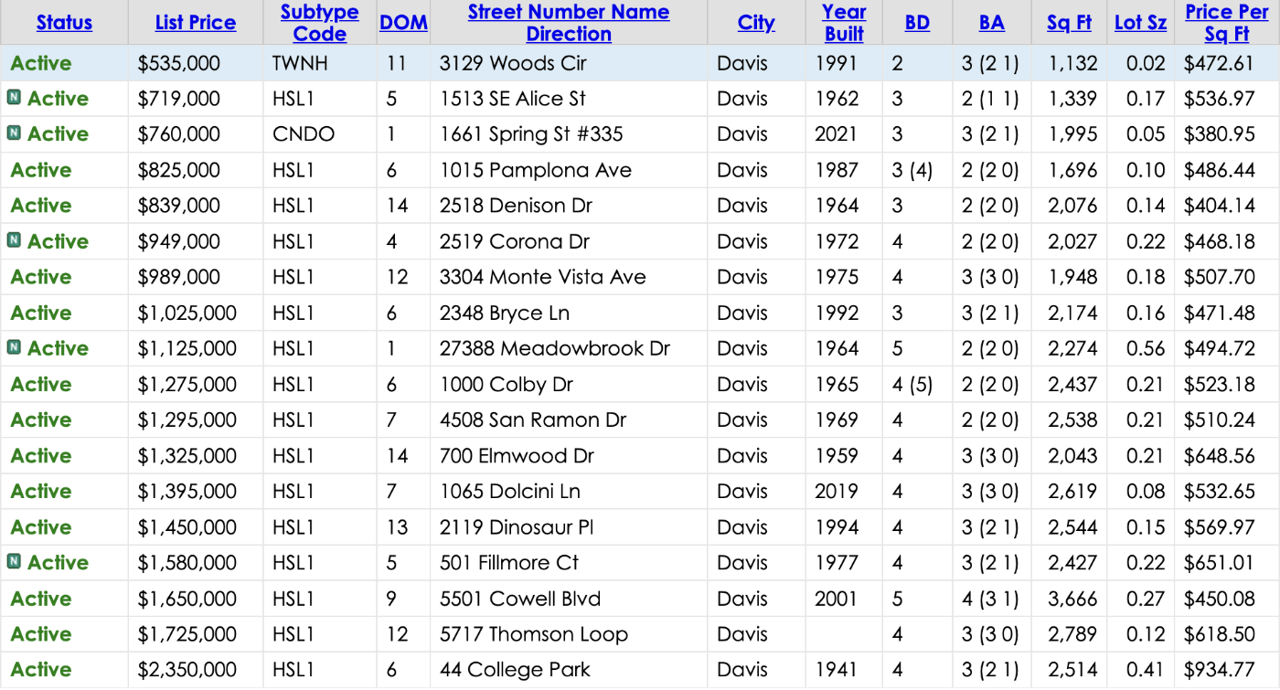The width and height of the screenshot is (1280, 690).
Task: Click the 3,666 square feet value
Action: pyautogui.click(x=1072, y=599)
